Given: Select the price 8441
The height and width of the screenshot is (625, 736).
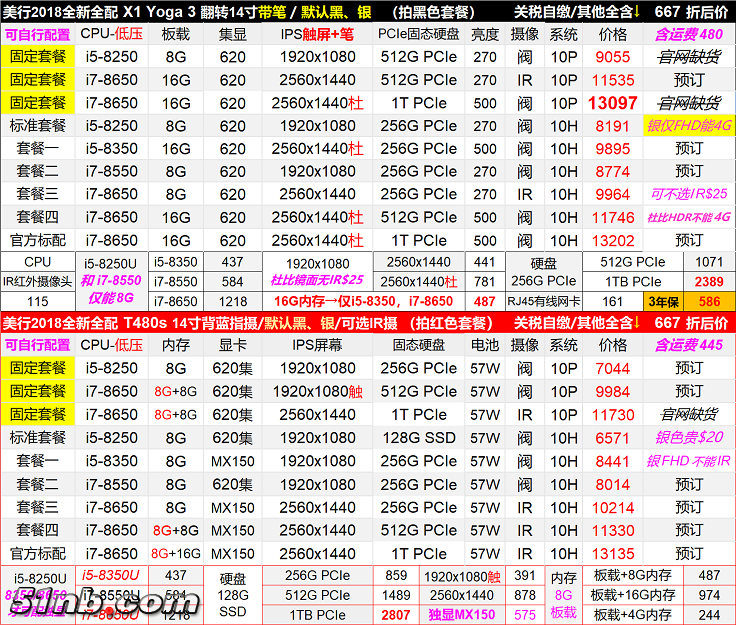Looking at the screenshot, I should point(613,461).
